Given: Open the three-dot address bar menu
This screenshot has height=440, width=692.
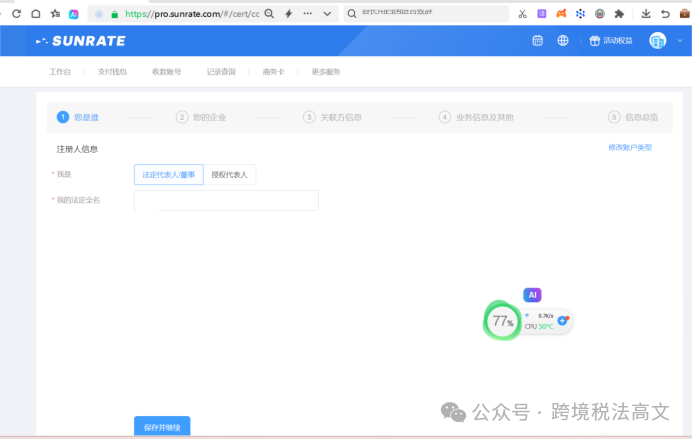Looking at the screenshot, I should (x=308, y=14).
